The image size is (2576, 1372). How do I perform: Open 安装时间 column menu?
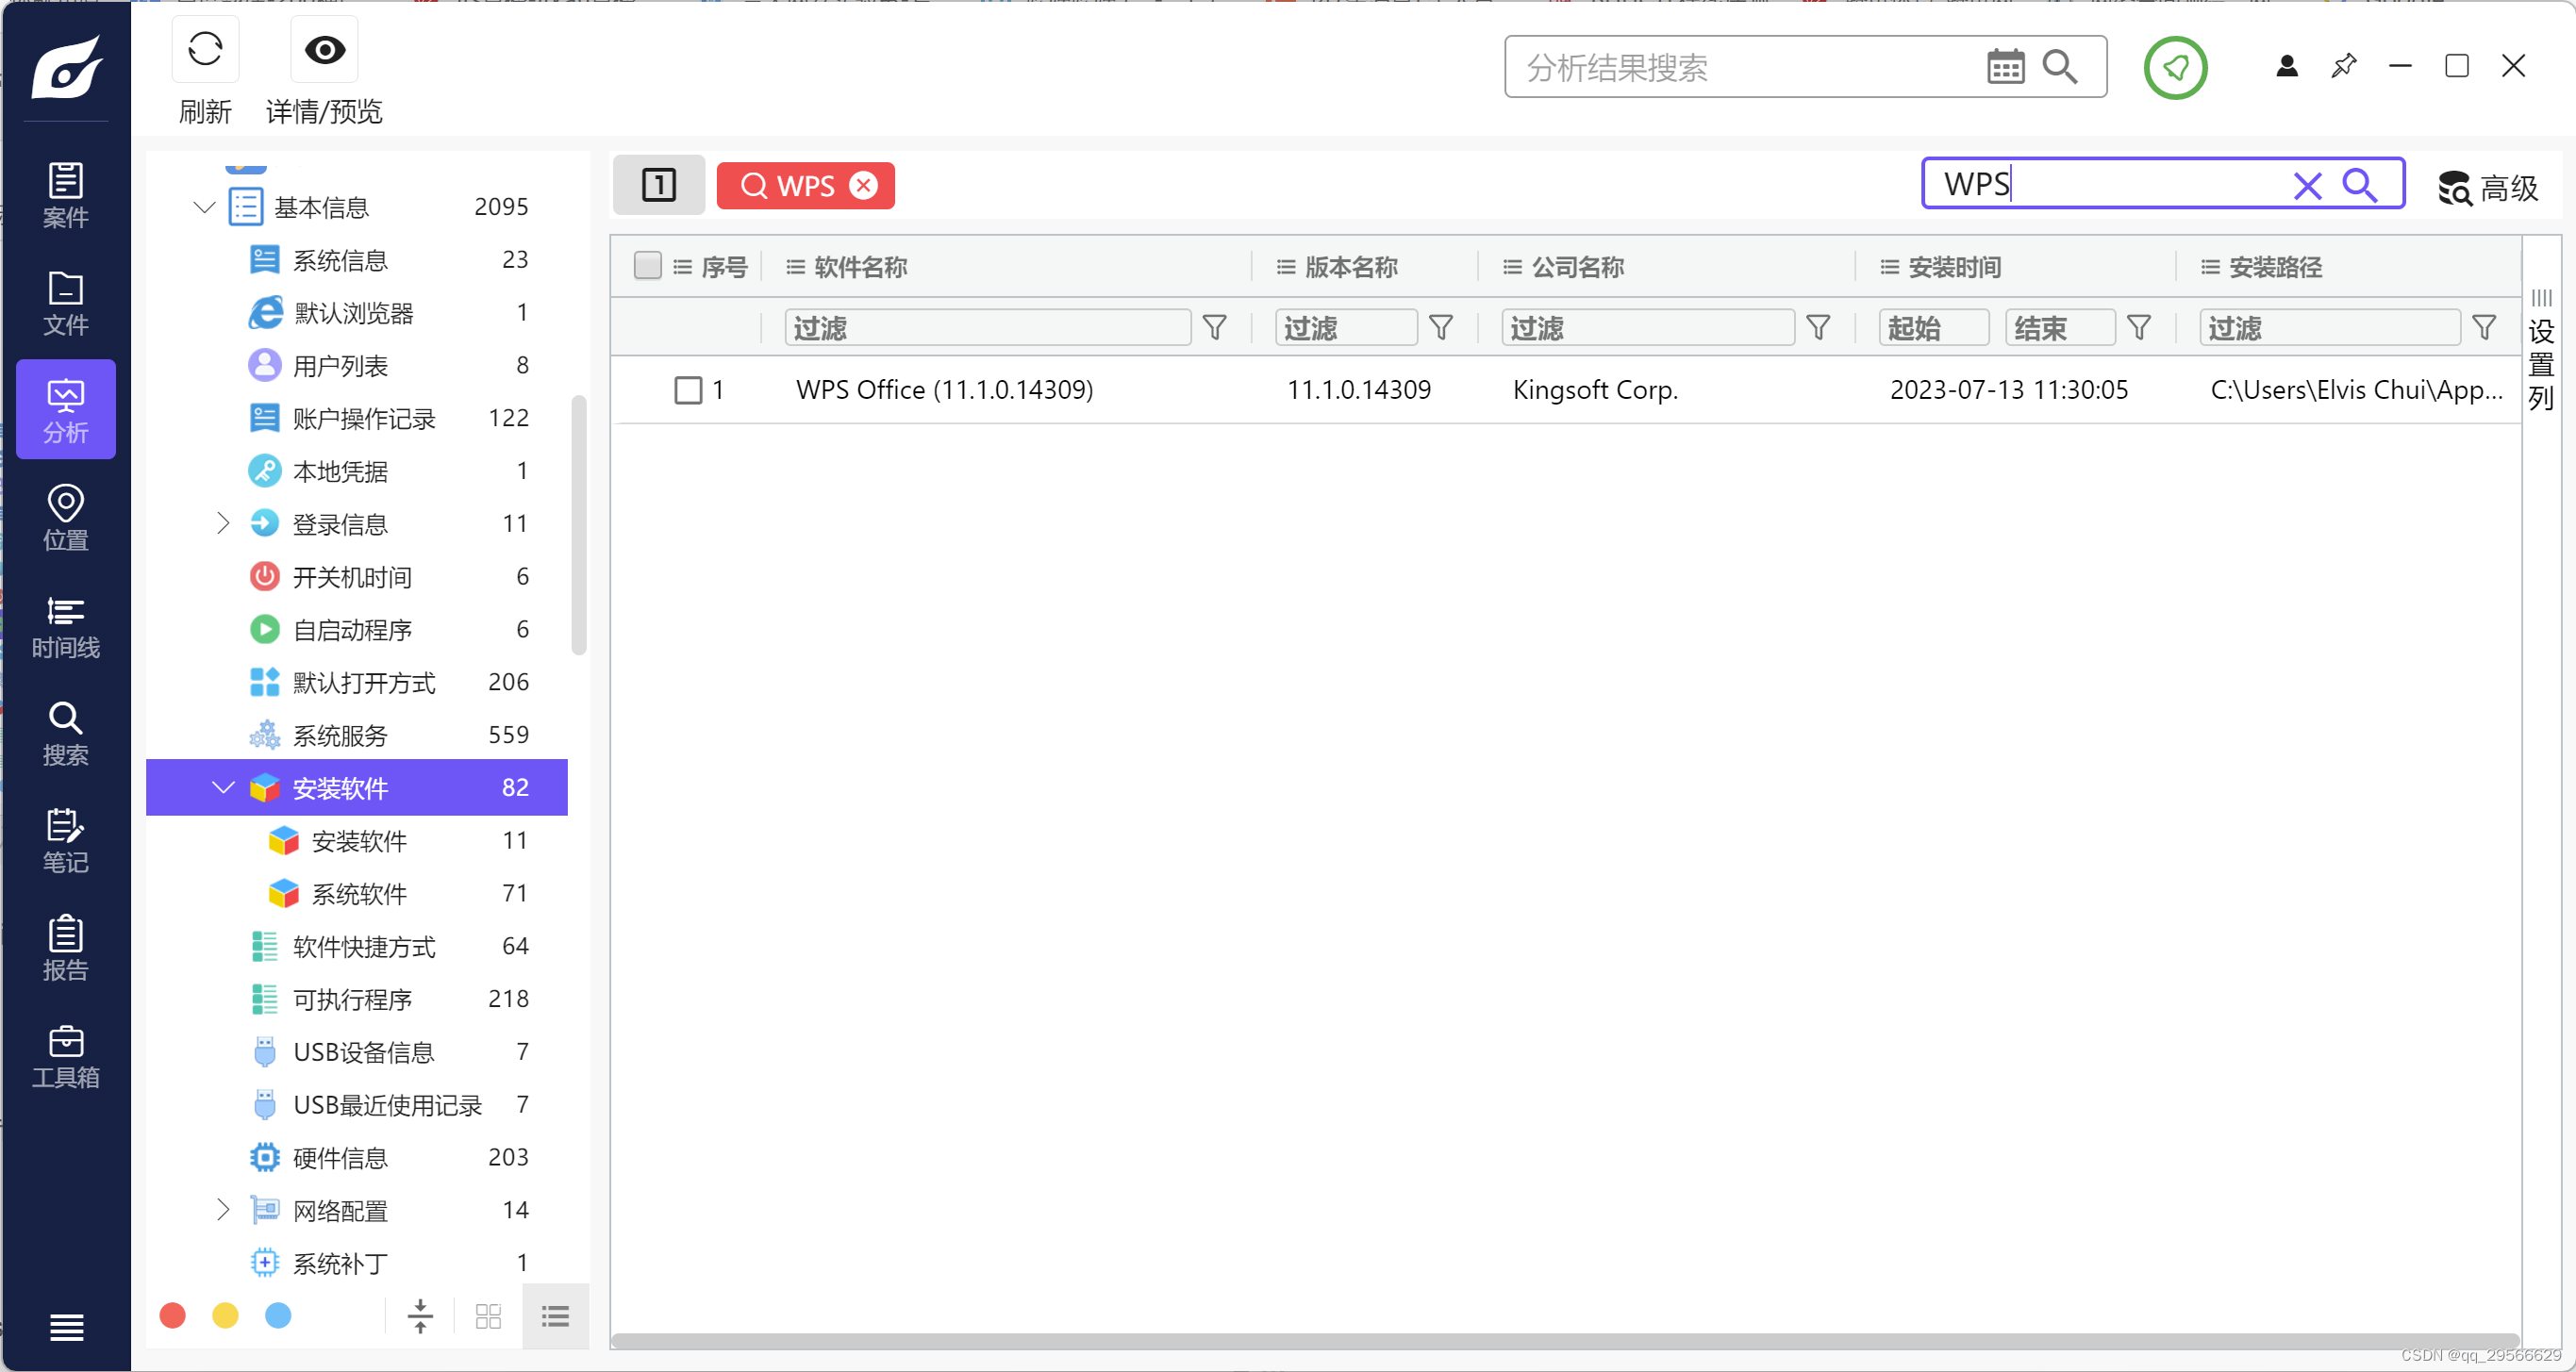[x=1889, y=267]
